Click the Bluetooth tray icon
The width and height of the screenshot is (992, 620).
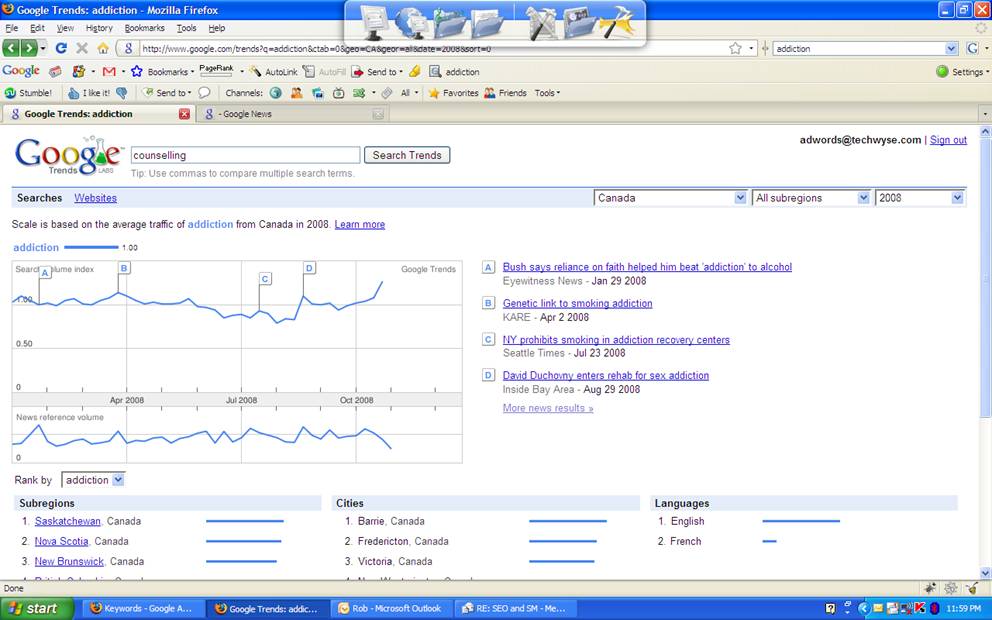click(934, 608)
